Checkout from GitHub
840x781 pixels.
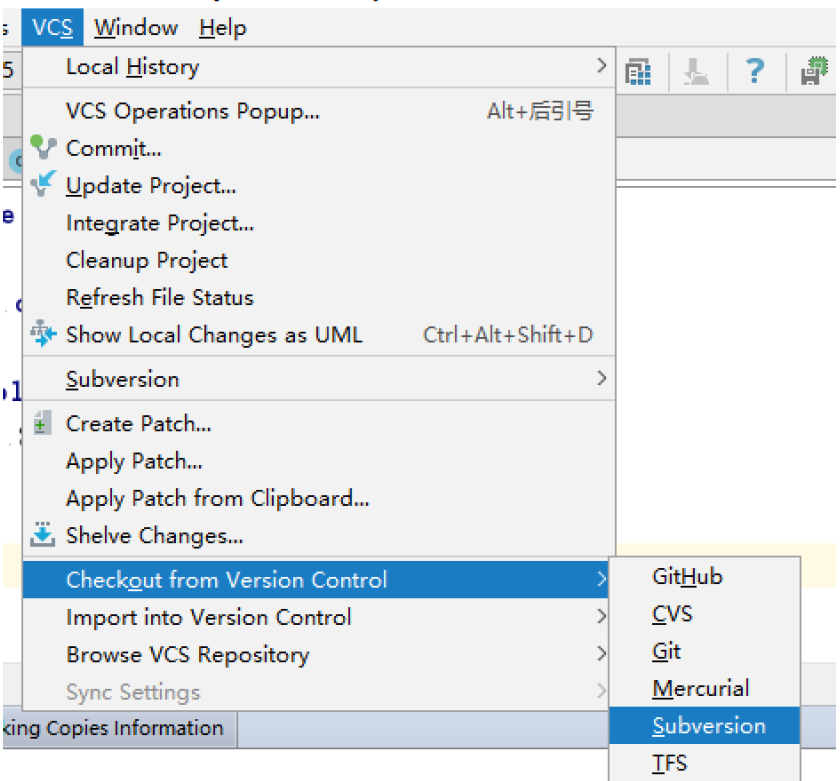(x=705, y=577)
